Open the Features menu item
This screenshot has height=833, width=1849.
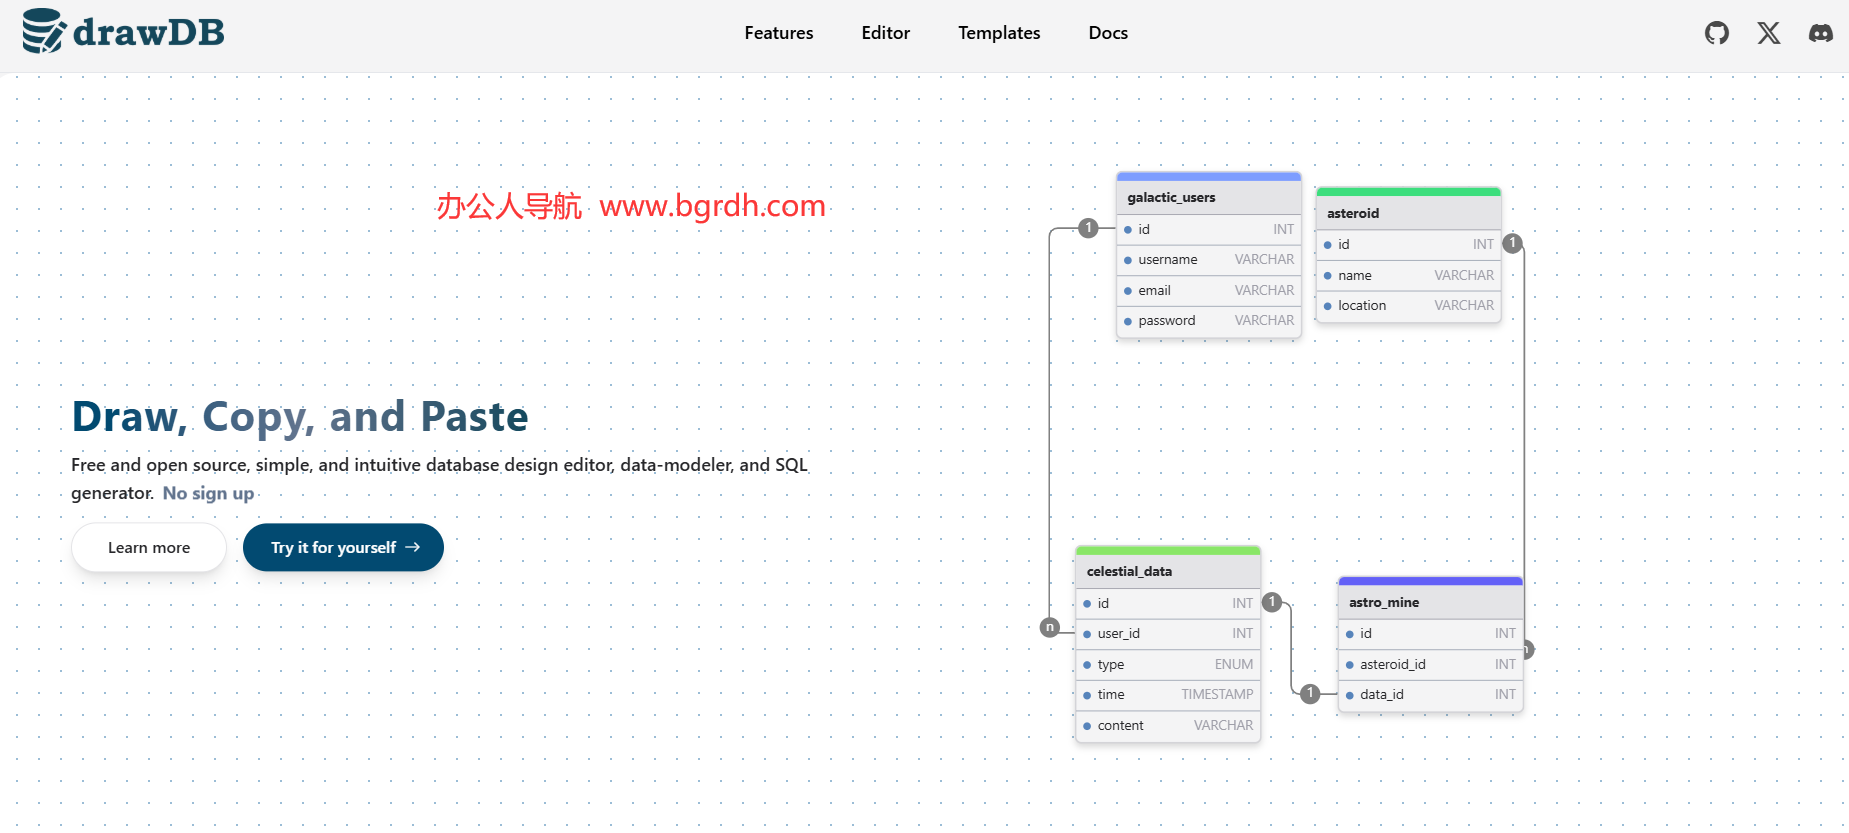pyautogui.click(x=778, y=33)
